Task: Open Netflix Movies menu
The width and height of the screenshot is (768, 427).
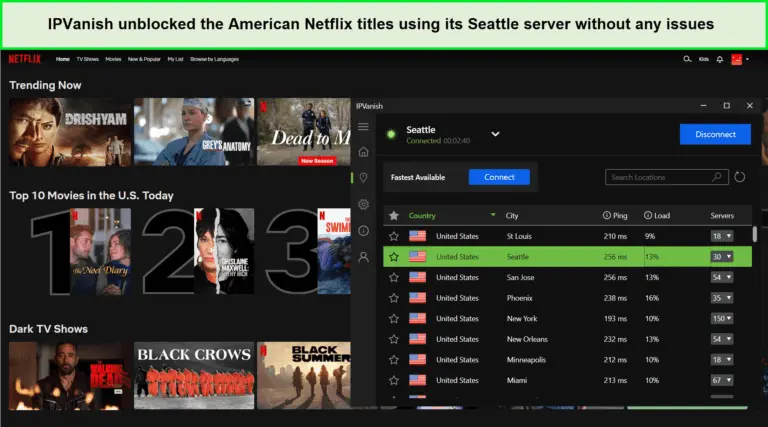Action: coord(113,59)
